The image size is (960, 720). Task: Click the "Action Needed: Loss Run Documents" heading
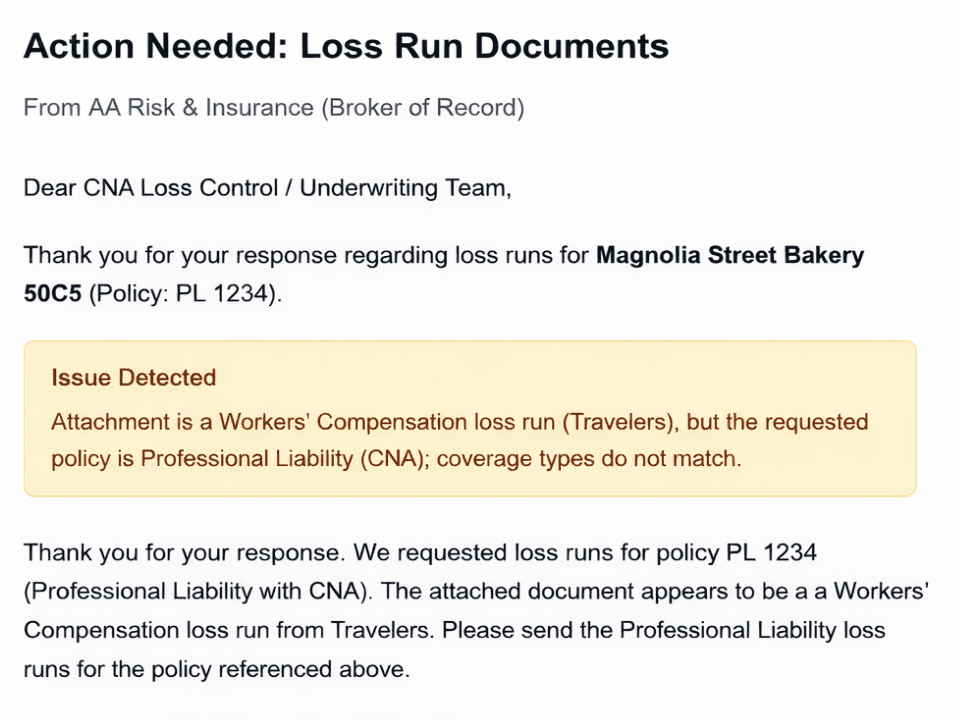click(x=345, y=47)
